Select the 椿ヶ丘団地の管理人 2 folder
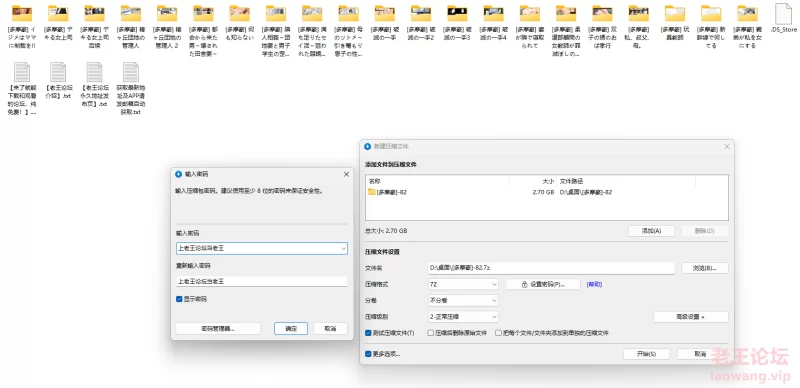The width and height of the screenshot is (800, 388). 167,27
